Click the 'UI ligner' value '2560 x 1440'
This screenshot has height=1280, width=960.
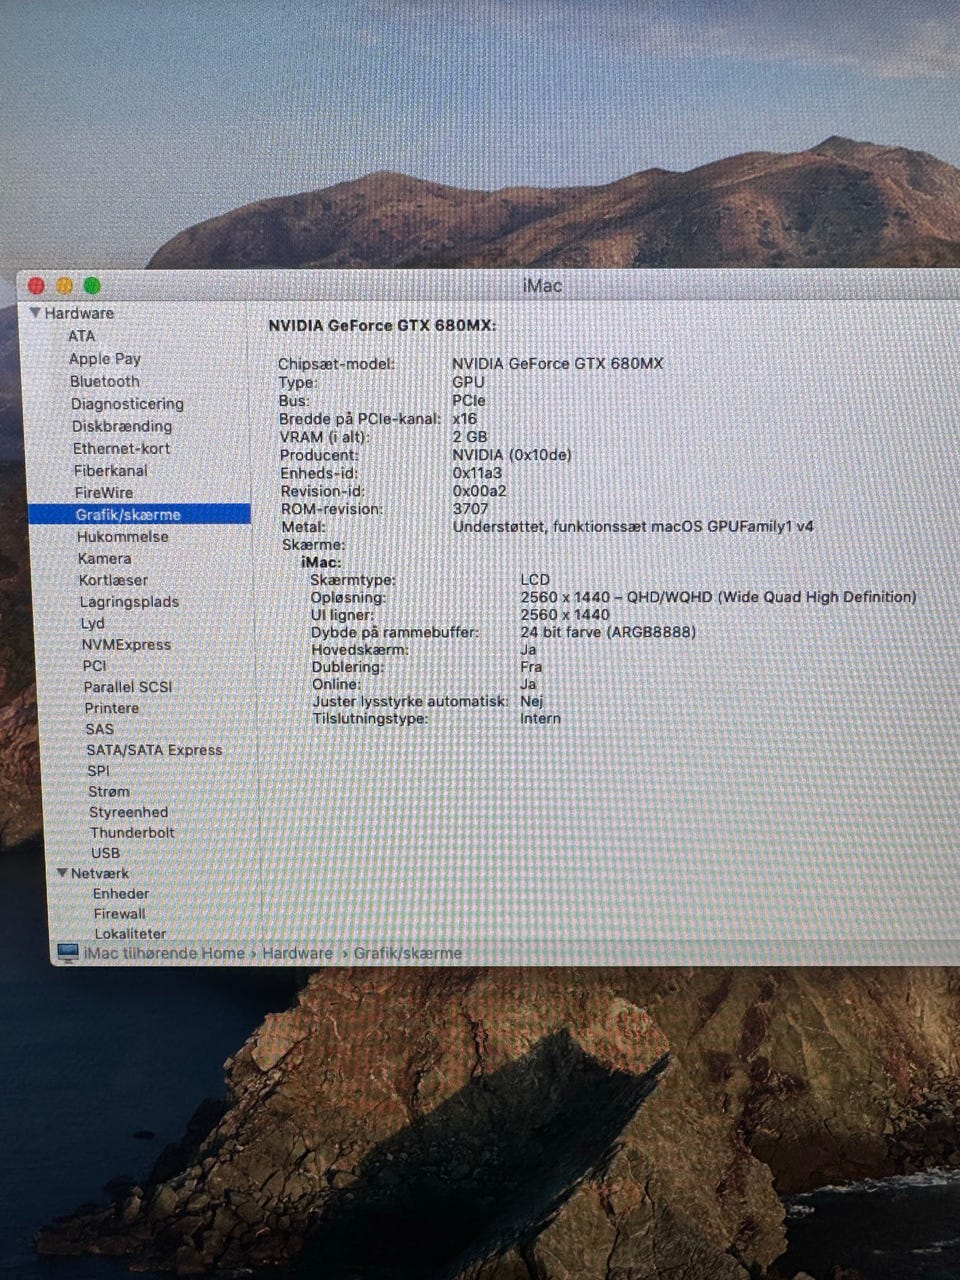565,615
